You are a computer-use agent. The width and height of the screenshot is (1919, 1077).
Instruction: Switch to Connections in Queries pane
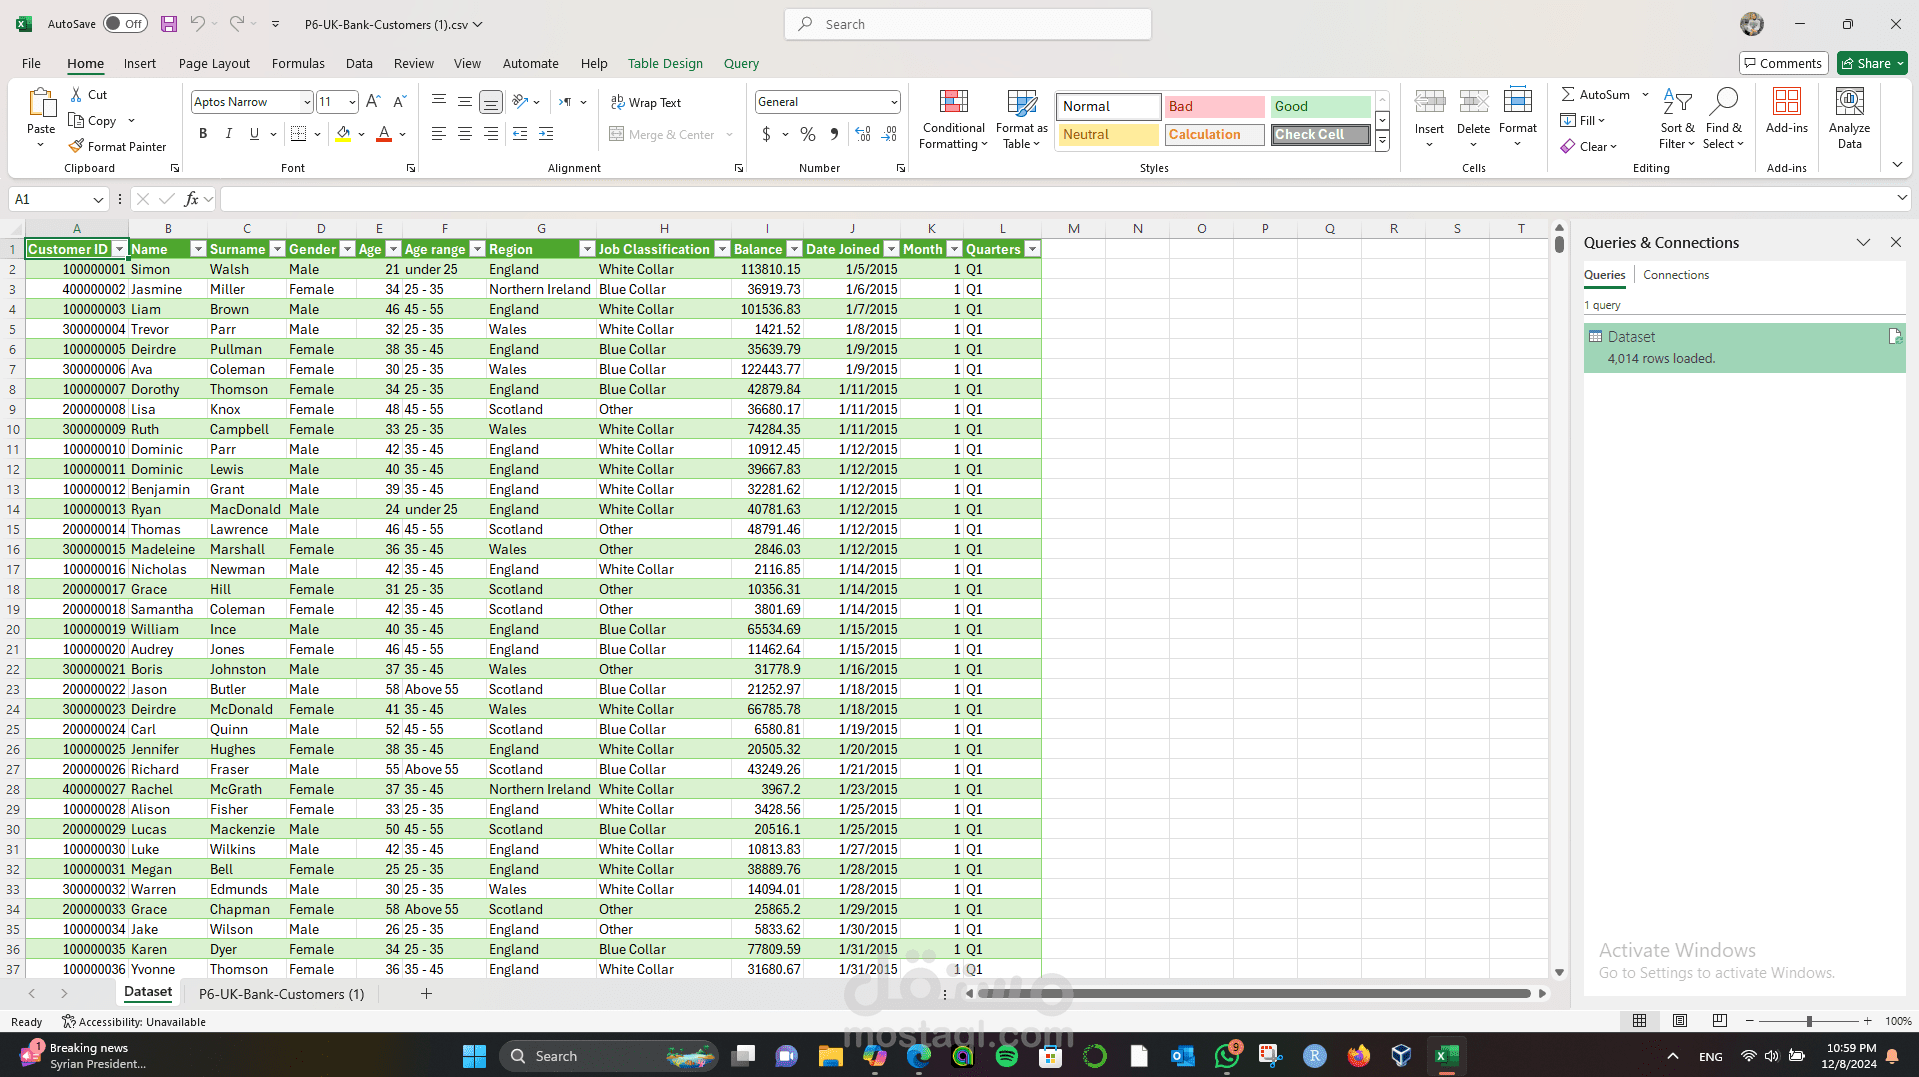1675,275
